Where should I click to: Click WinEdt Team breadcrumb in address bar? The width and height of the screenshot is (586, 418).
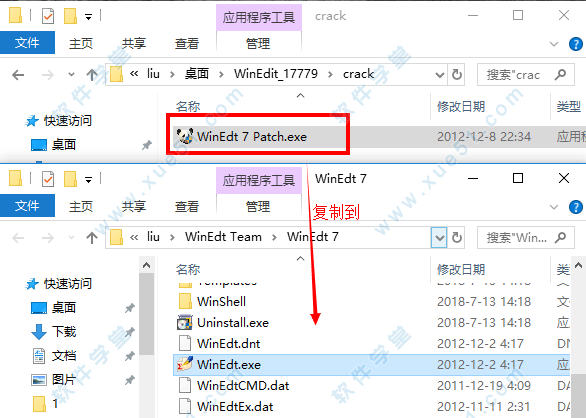[x=223, y=237]
